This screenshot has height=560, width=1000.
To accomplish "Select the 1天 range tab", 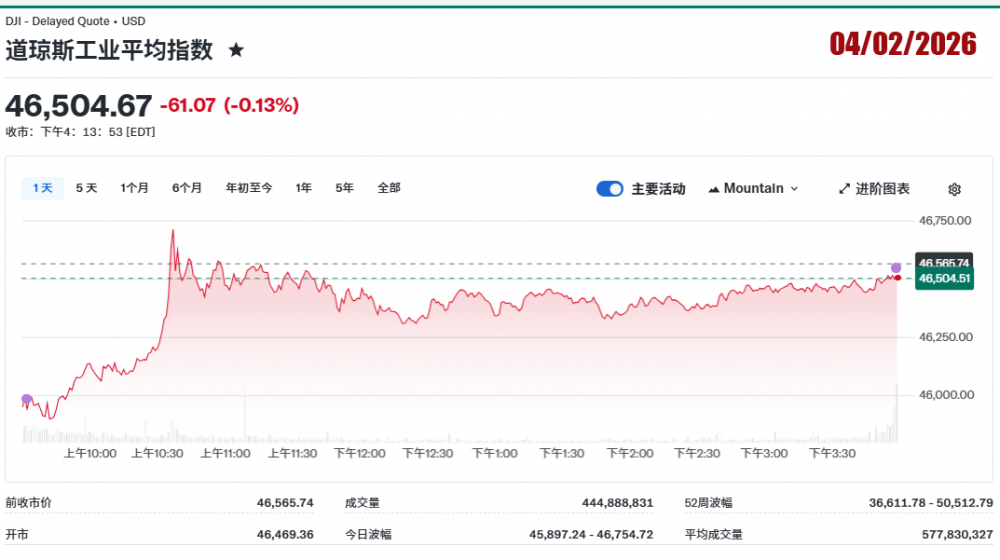I will tap(43, 188).
